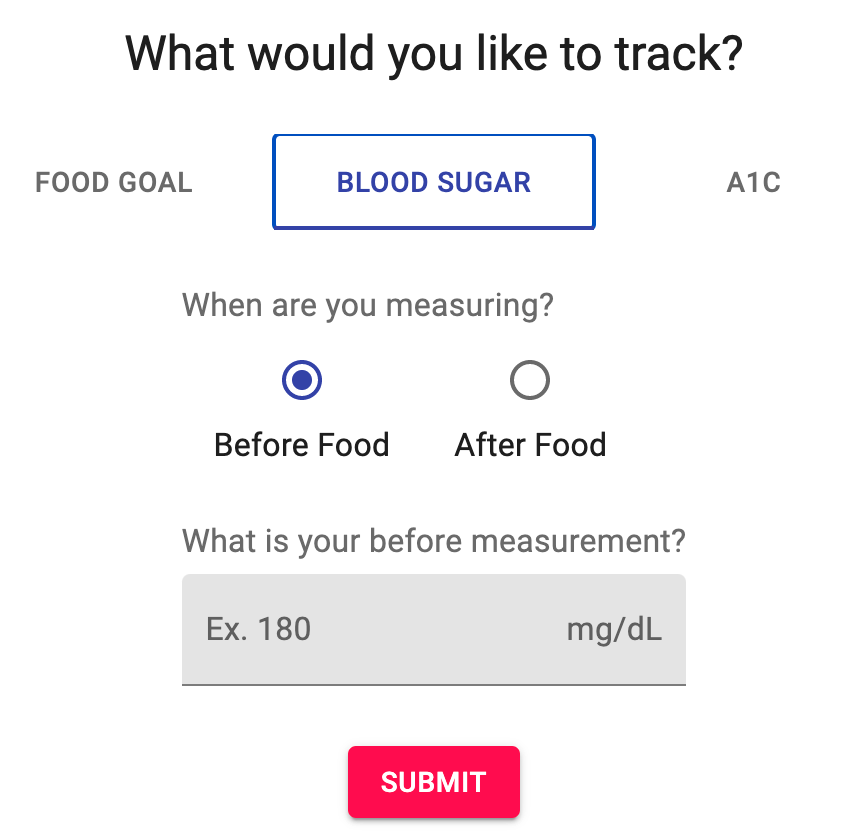Choose the After Food radio button
The width and height of the screenshot is (860, 834).
530,380
